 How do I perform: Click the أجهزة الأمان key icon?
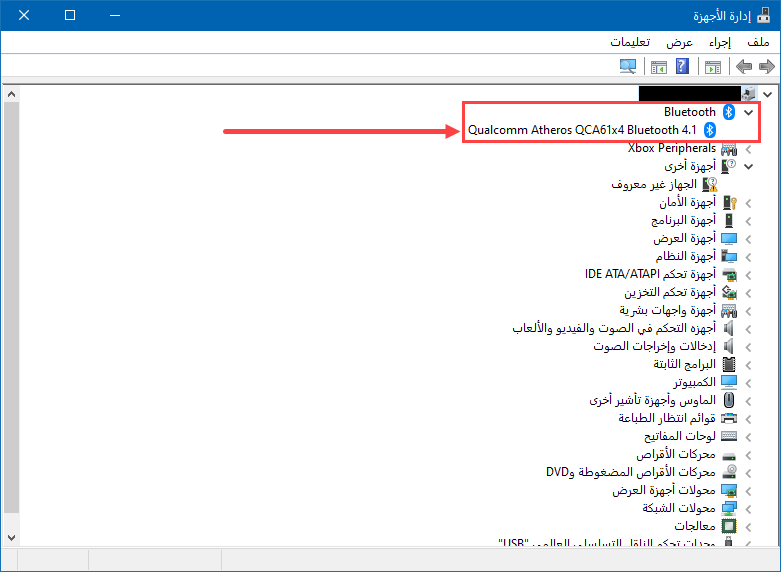730,202
